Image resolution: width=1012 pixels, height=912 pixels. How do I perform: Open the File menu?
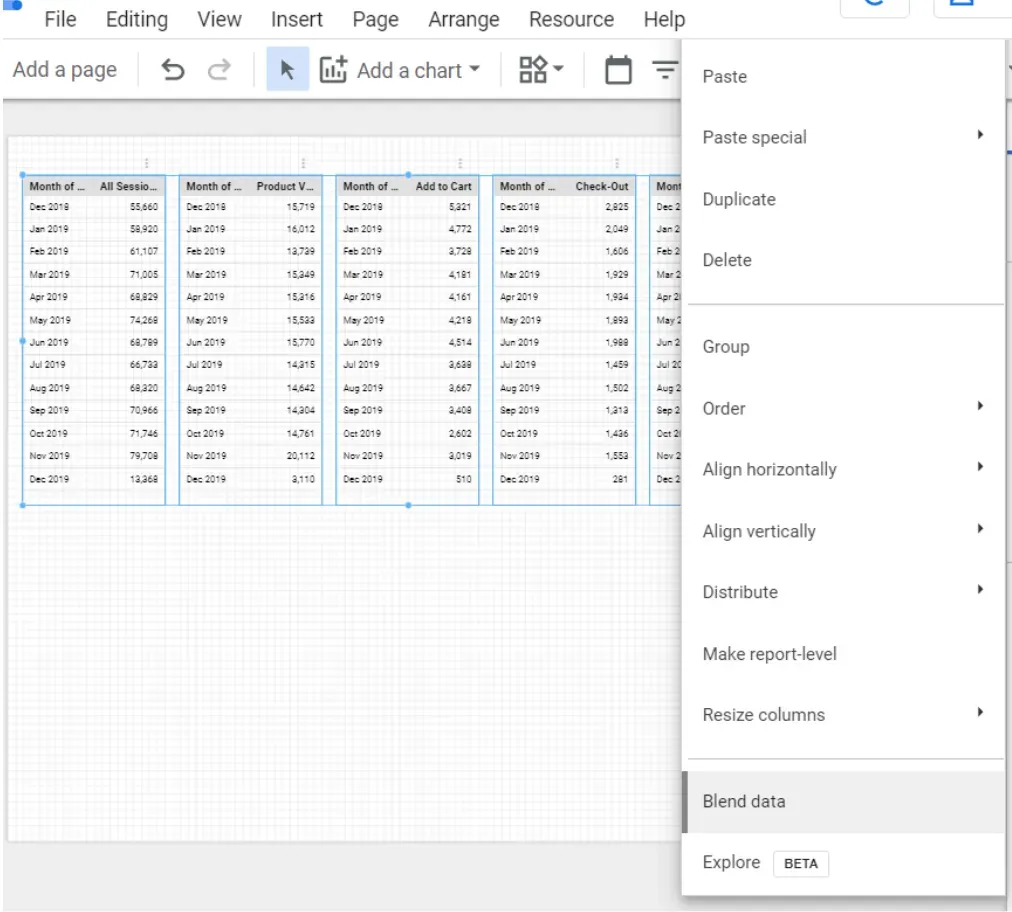[60, 19]
